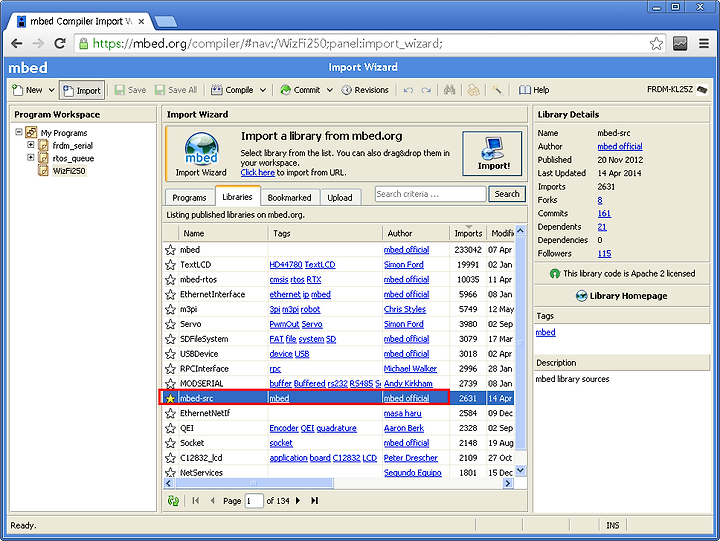Click the list's vertical scroll down arrow

pyautogui.click(x=520, y=471)
